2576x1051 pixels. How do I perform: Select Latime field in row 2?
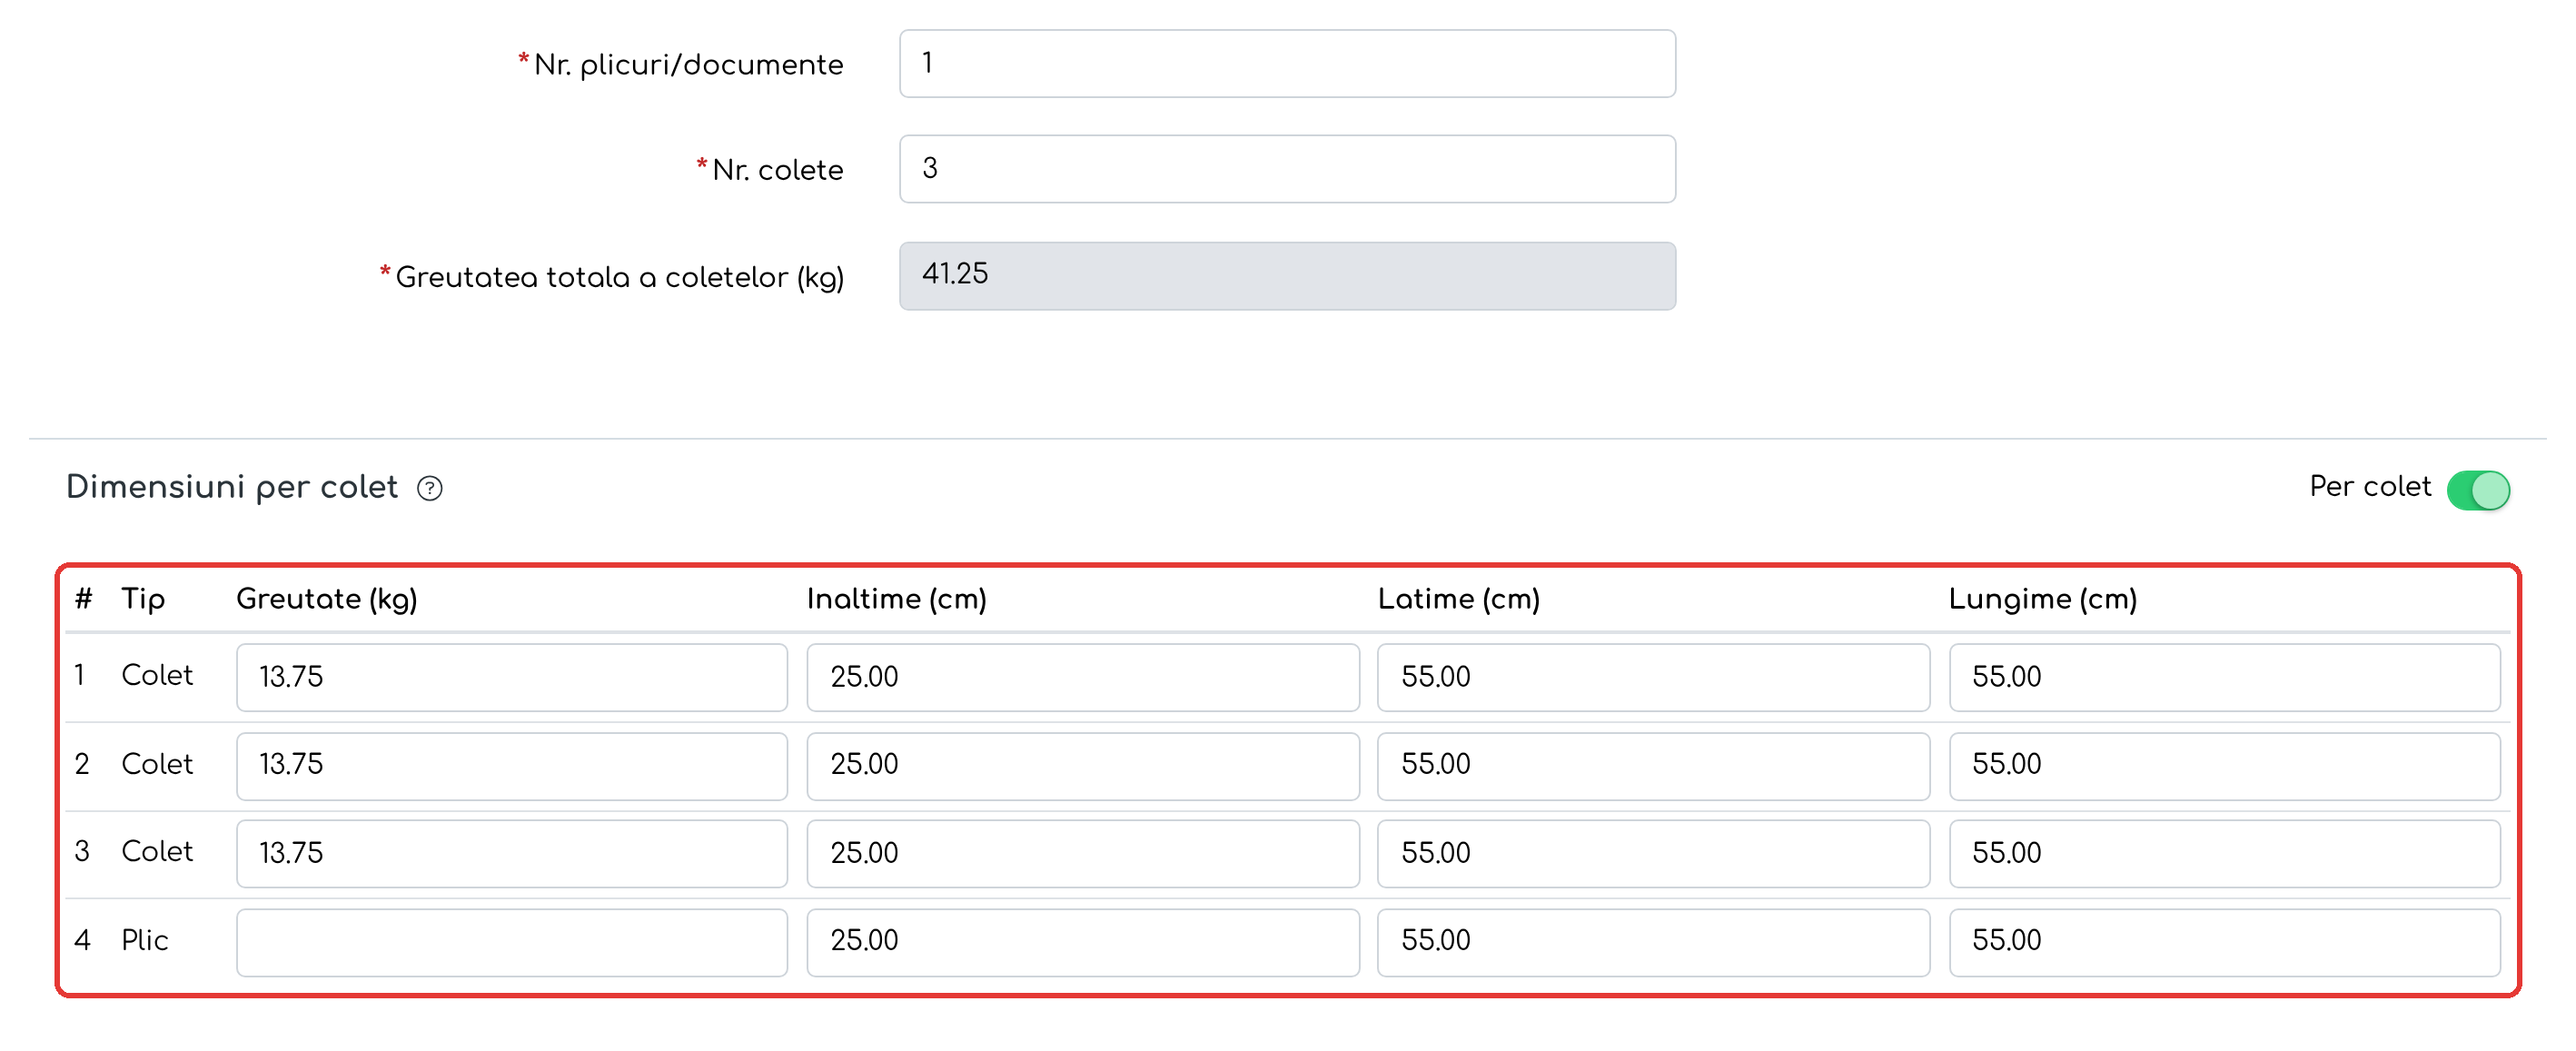(x=1653, y=766)
